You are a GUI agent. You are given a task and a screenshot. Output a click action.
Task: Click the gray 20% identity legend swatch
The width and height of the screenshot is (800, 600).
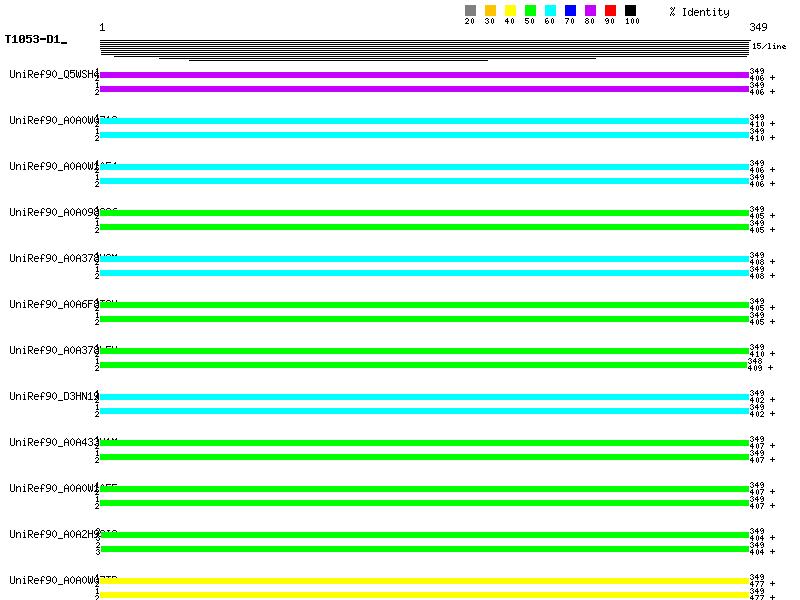470,11
